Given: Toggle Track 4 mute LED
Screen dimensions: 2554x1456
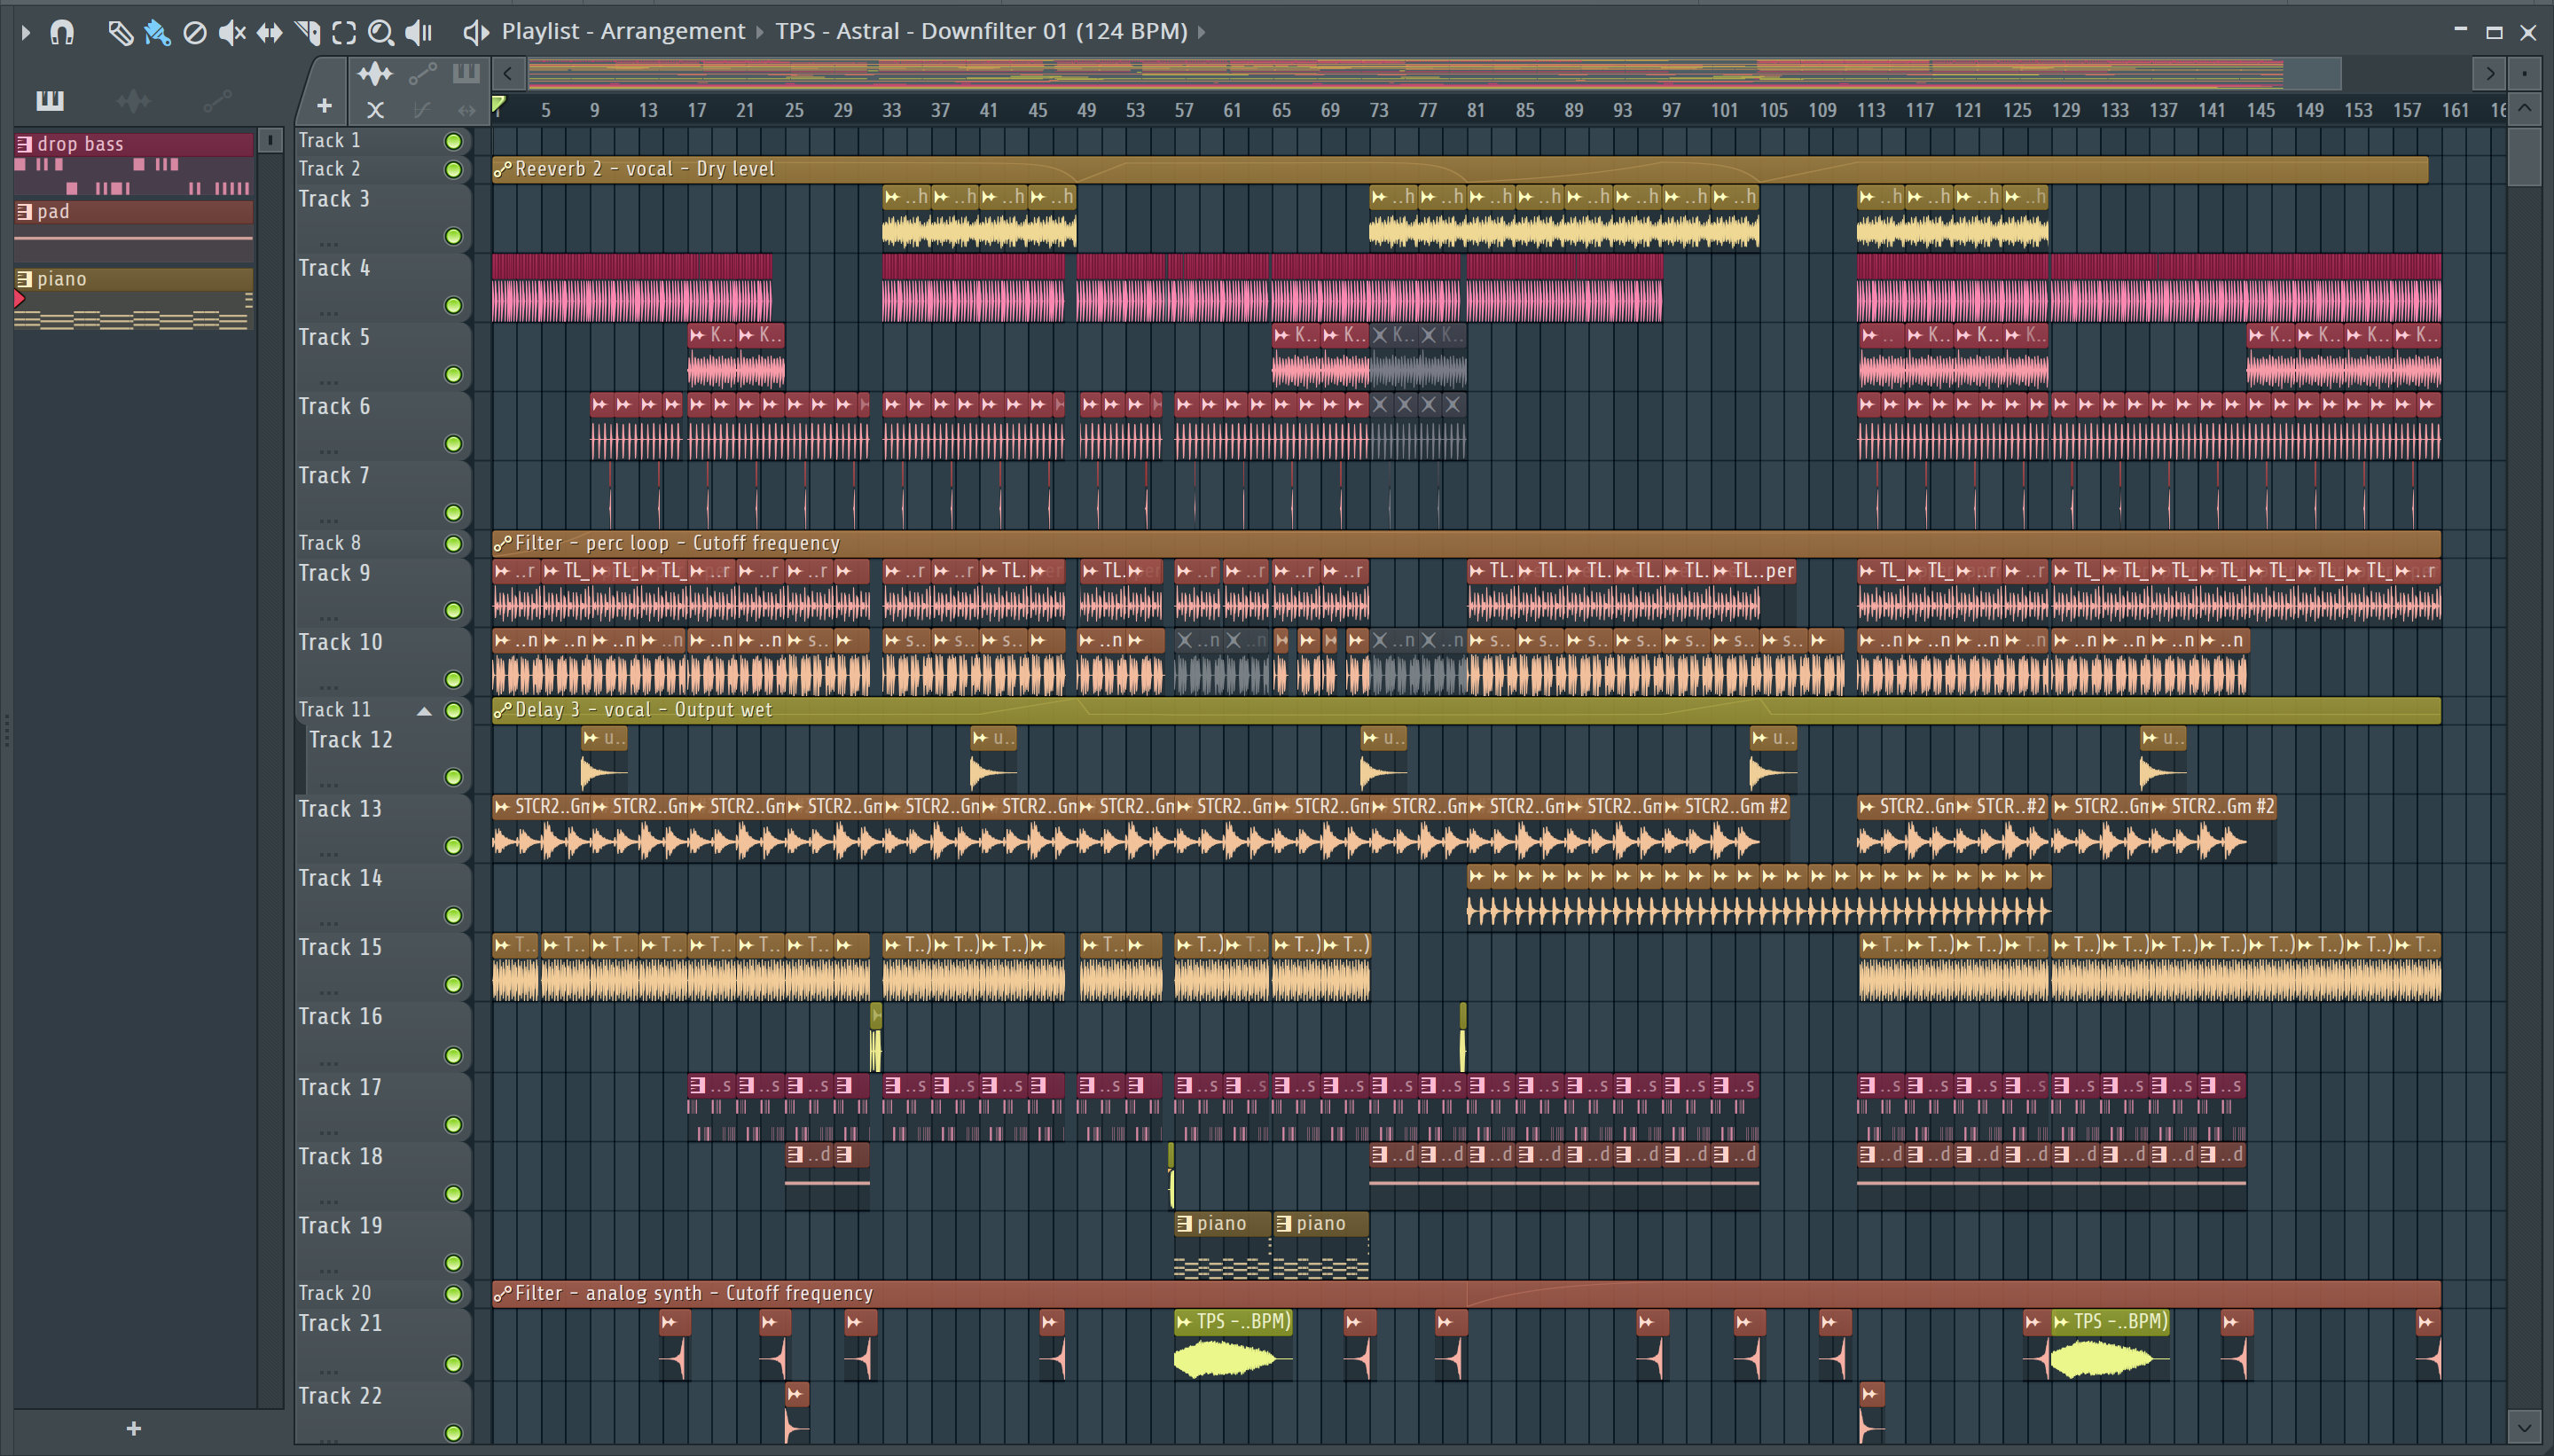Looking at the screenshot, I should (453, 305).
